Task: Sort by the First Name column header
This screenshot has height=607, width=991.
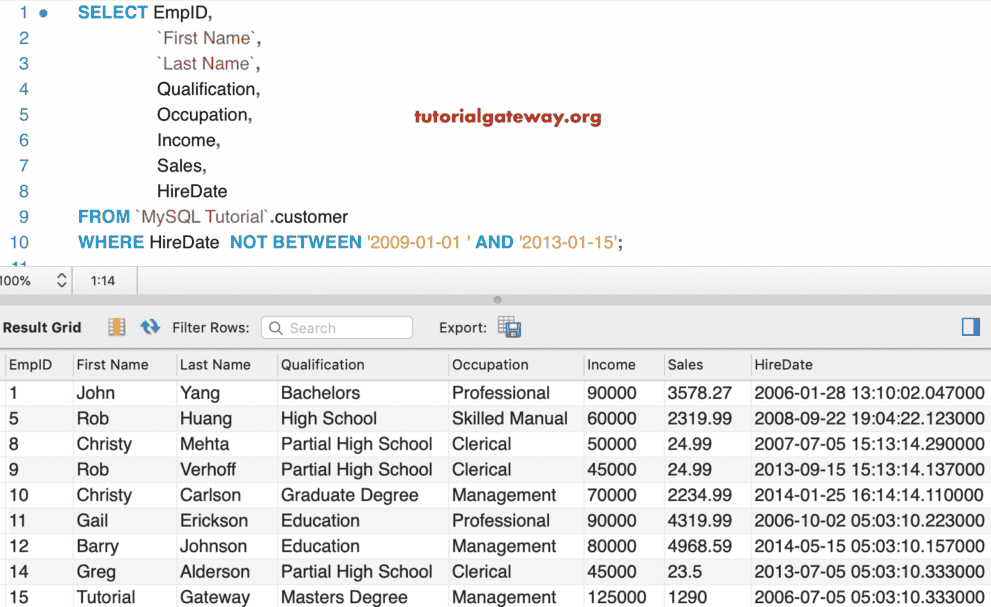Action: click(112, 365)
